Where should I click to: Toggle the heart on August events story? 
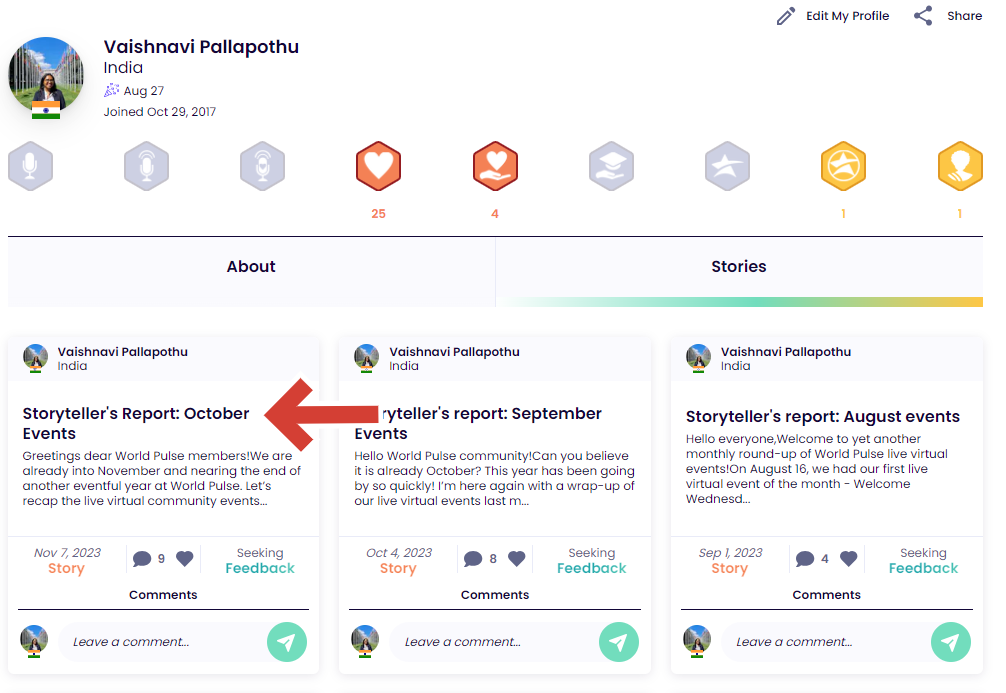(x=848, y=559)
